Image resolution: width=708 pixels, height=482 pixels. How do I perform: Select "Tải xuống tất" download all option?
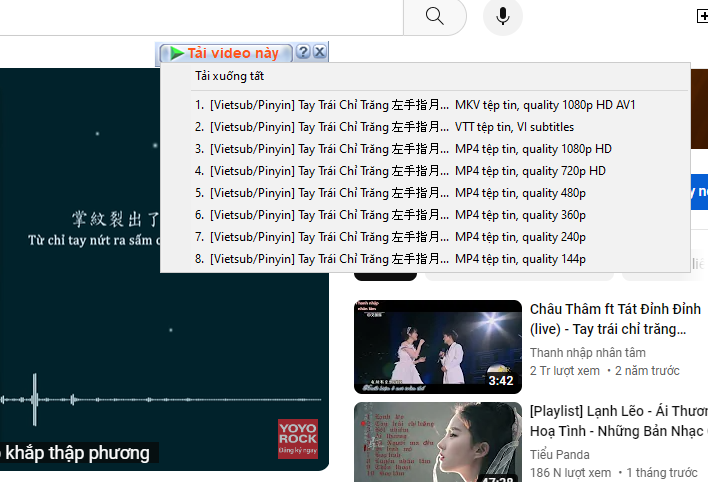(229, 76)
